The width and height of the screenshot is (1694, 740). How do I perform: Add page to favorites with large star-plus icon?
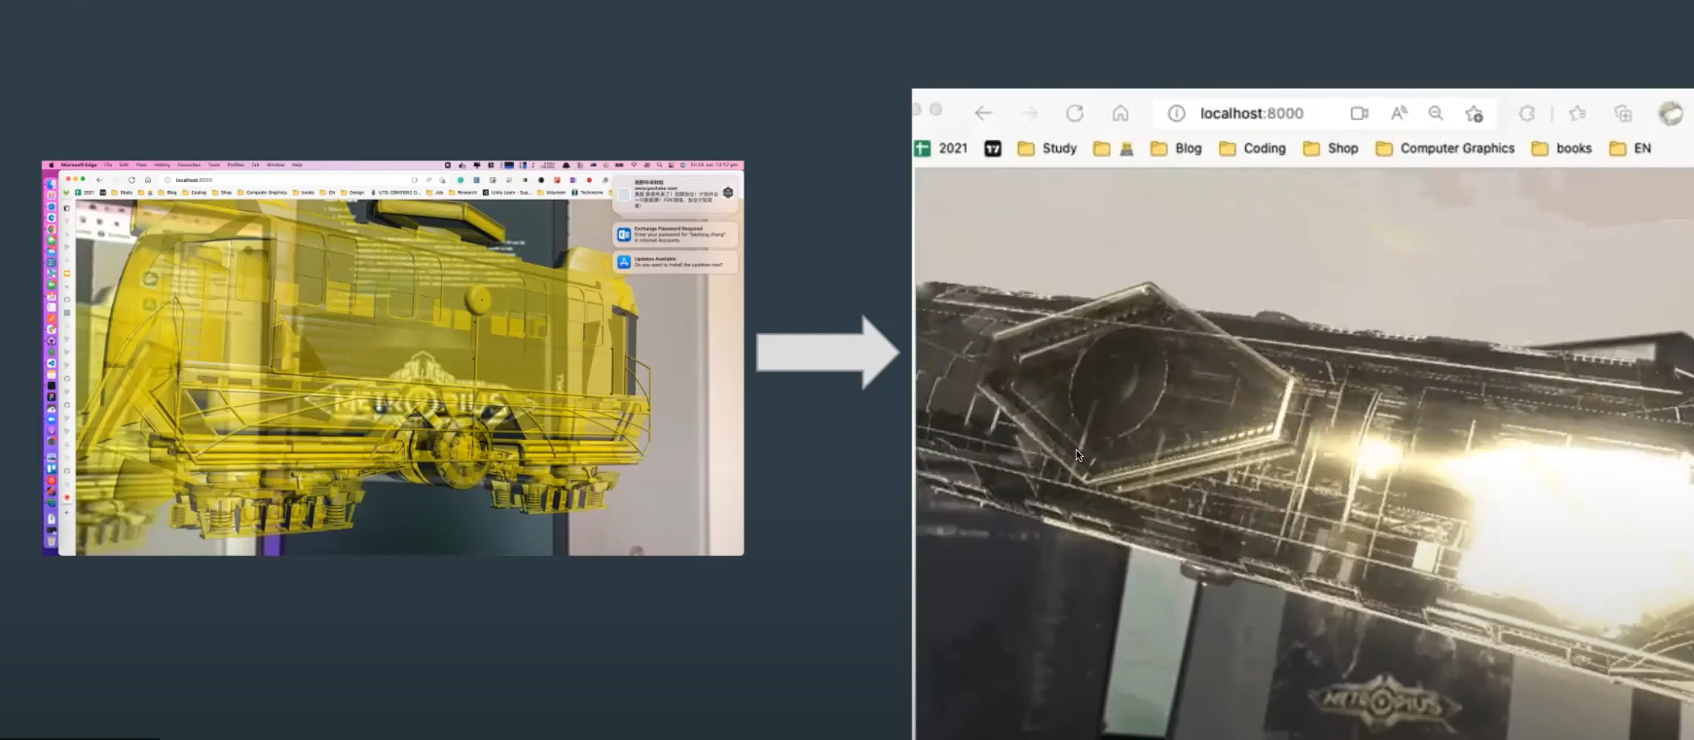pyautogui.click(x=1474, y=113)
